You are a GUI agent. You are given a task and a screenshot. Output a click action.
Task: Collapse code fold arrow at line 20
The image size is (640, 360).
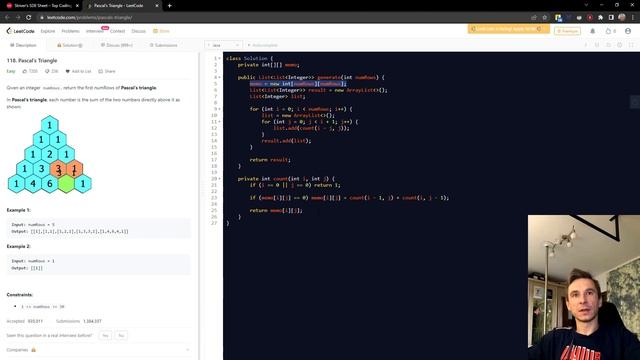(x=220, y=179)
